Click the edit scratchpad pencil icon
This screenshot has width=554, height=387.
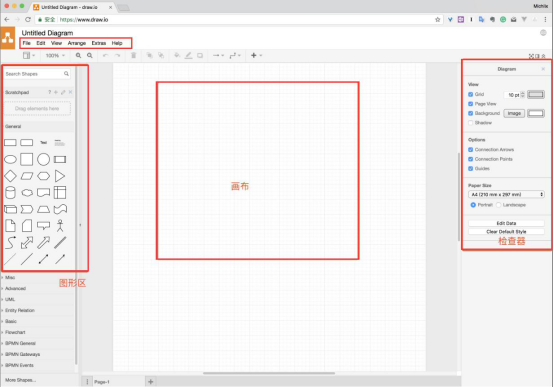(63, 92)
